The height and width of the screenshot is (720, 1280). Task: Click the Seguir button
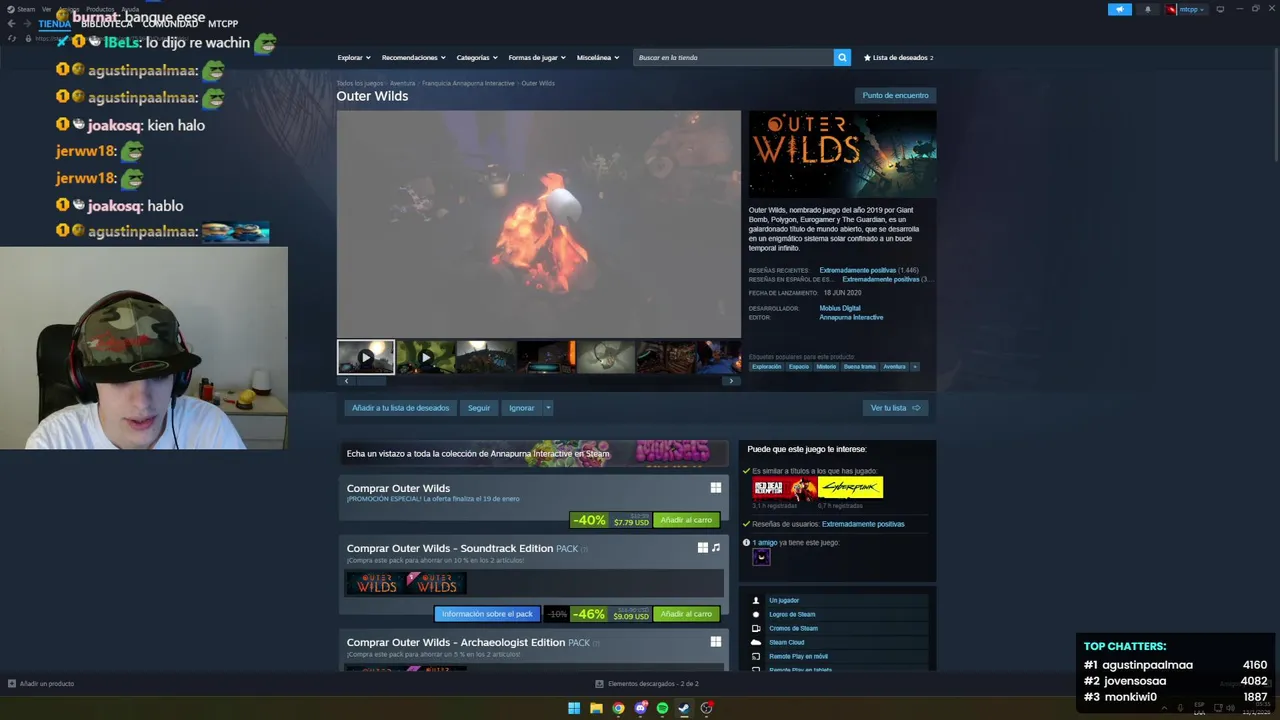[x=479, y=408]
